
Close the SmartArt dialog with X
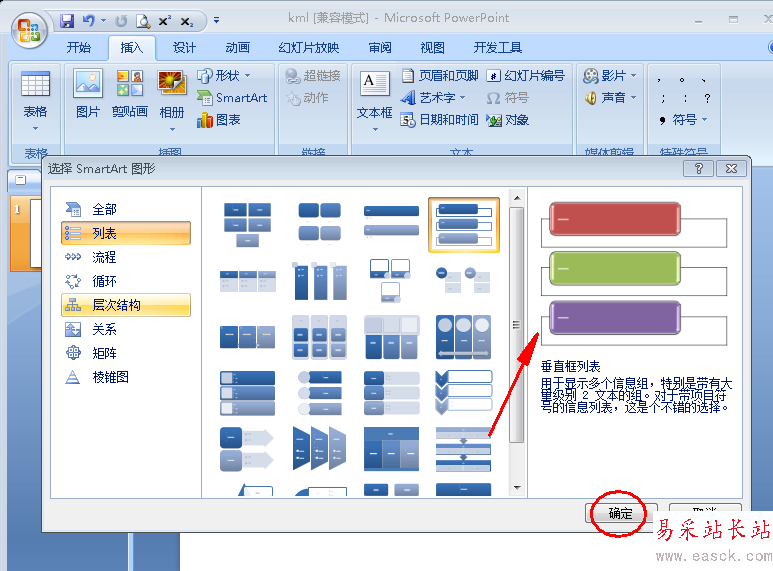732,169
